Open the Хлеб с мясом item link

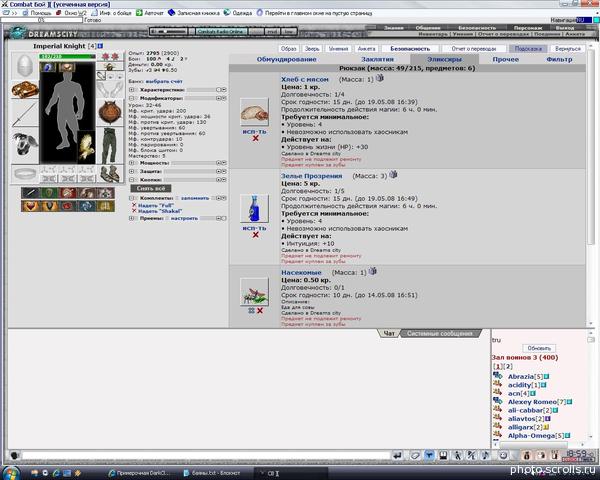[x=305, y=79]
